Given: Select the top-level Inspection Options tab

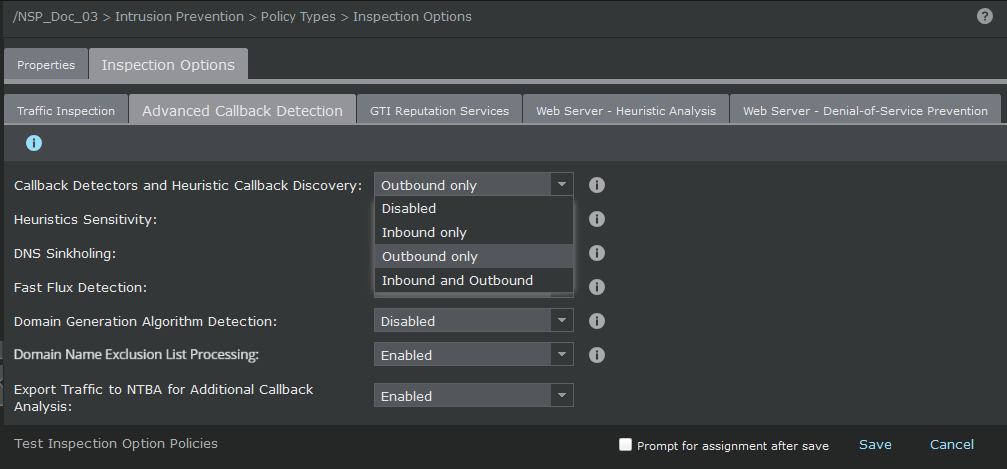Looking at the screenshot, I should click(168, 65).
